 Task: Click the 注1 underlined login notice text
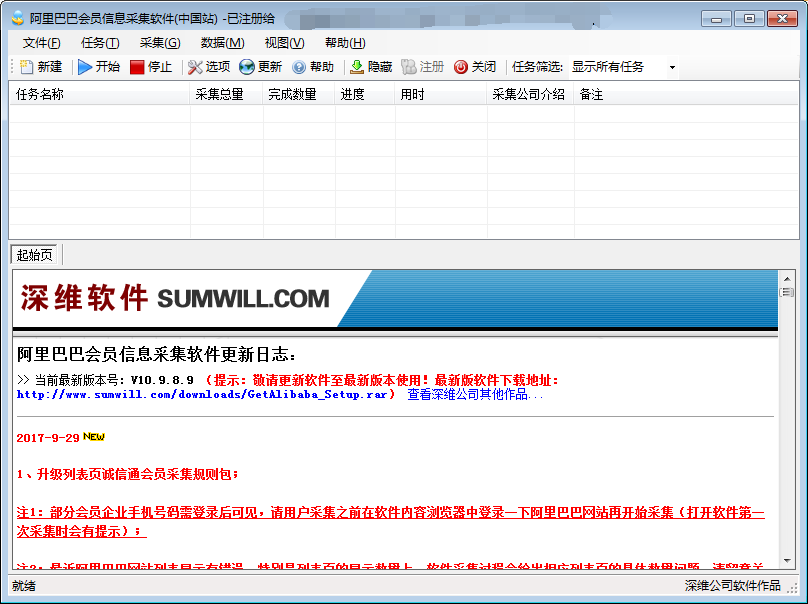coord(391,522)
